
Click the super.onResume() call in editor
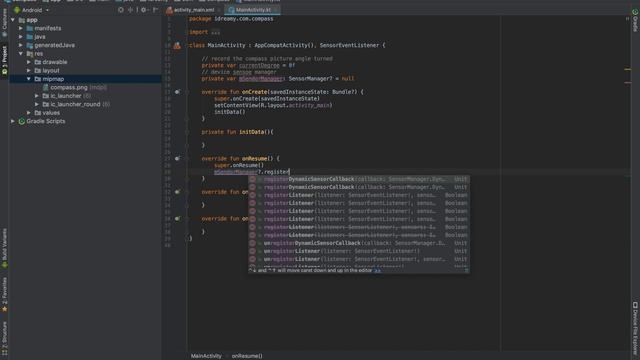pyautogui.click(x=239, y=165)
